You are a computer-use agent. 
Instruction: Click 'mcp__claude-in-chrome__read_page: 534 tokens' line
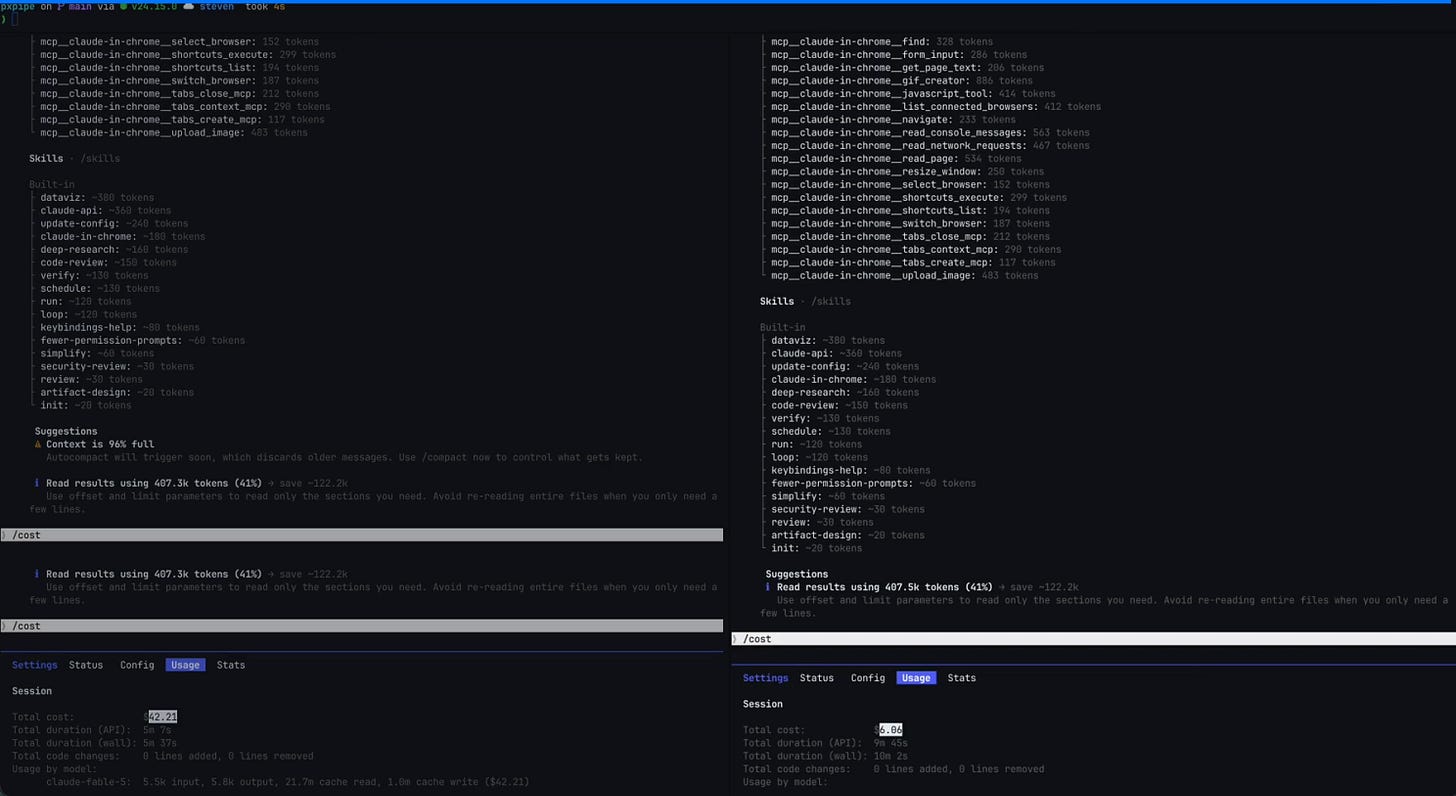click(896, 159)
